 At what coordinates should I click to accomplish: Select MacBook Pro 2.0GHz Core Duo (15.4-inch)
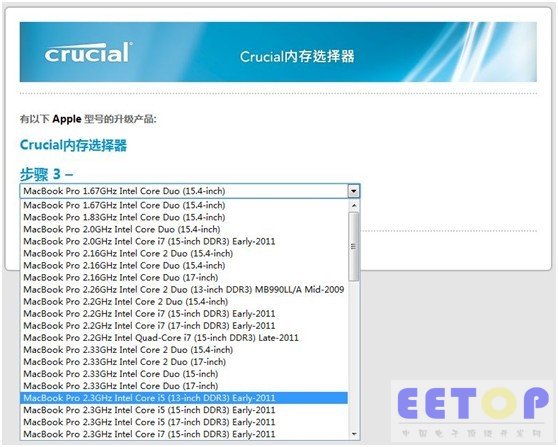tap(184, 229)
